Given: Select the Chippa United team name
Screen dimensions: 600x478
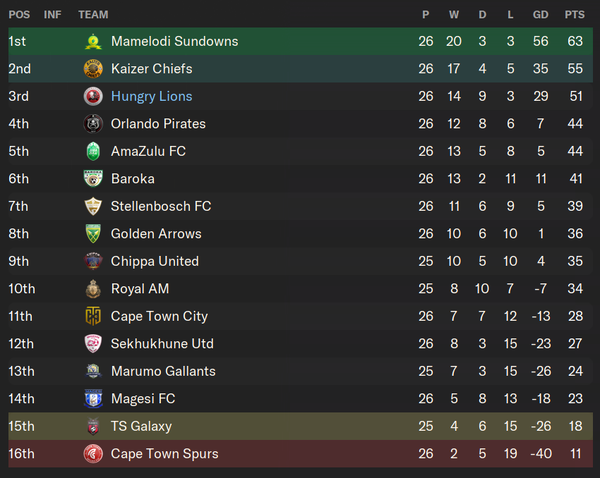Looking at the screenshot, I should pyautogui.click(x=155, y=261).
